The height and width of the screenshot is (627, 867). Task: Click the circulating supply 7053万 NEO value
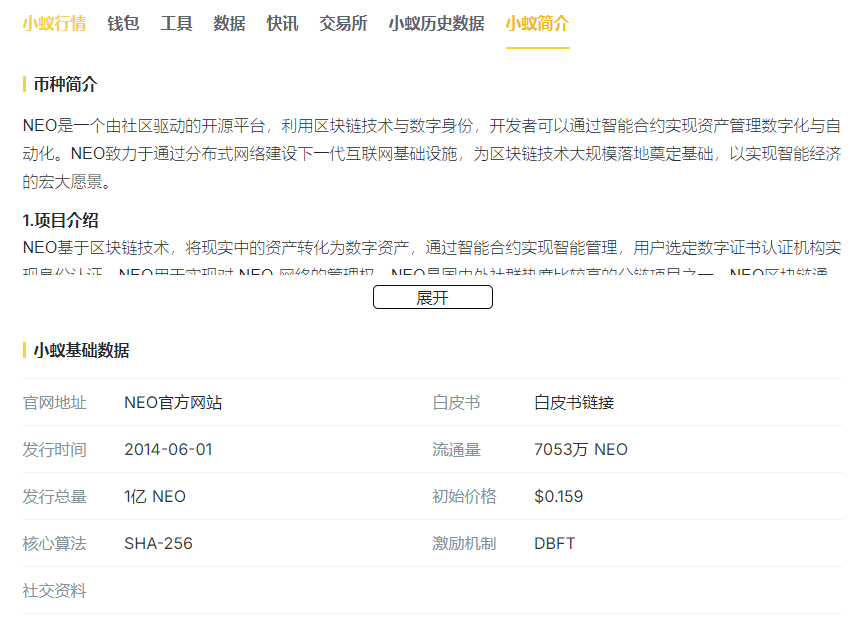(581, 450)
